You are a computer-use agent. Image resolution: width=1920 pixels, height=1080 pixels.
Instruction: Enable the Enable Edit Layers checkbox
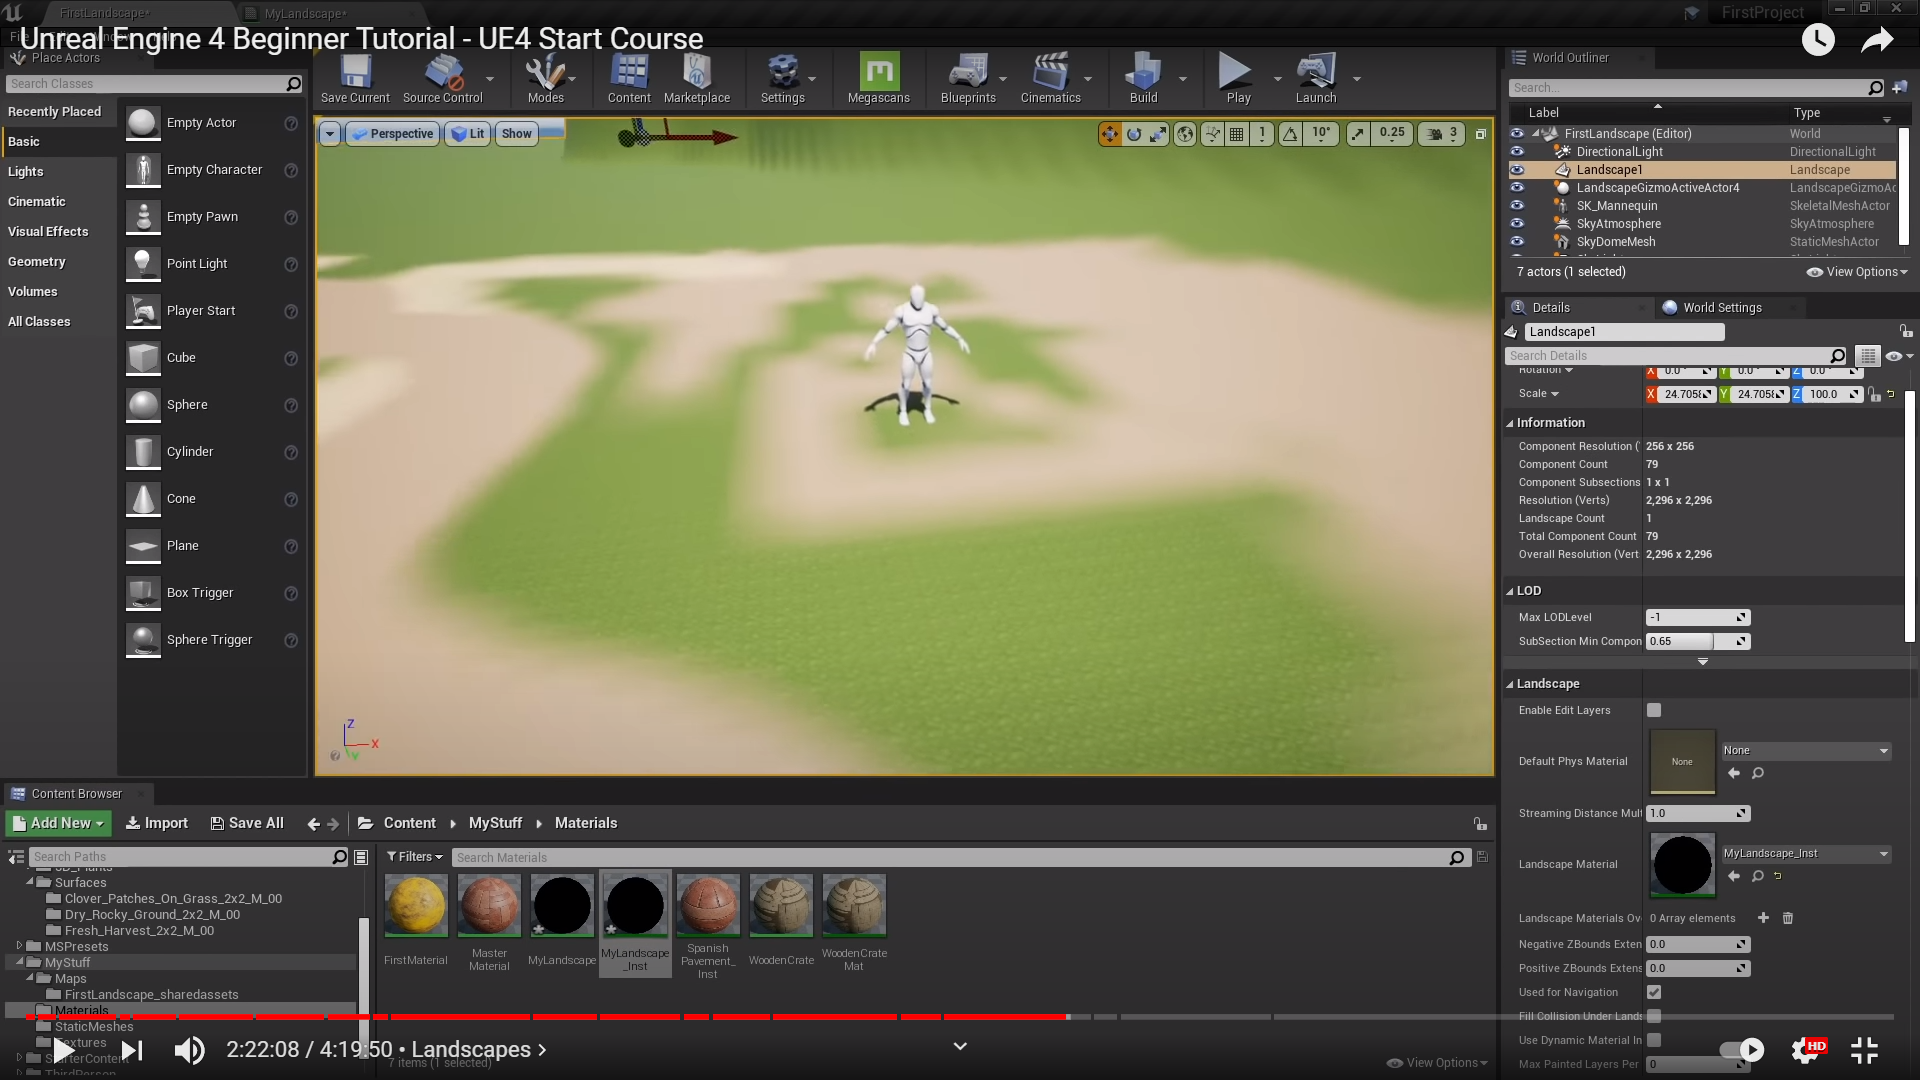[x=1654, y=710]
